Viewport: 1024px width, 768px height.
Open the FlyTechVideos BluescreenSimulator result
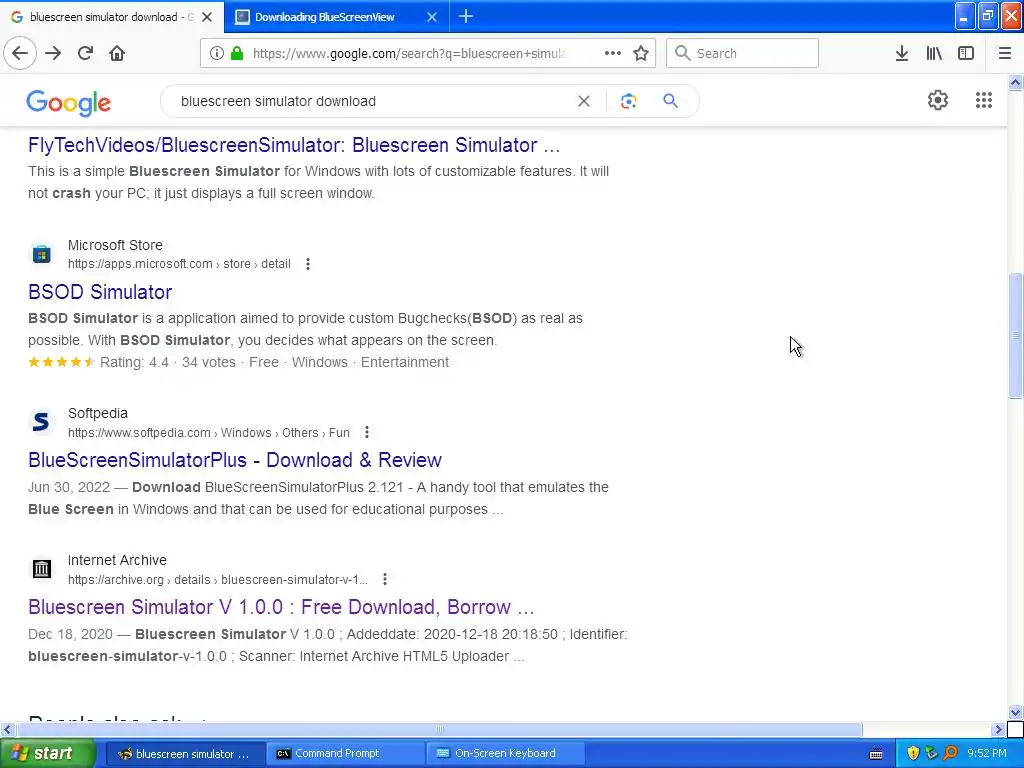point(294,145)
